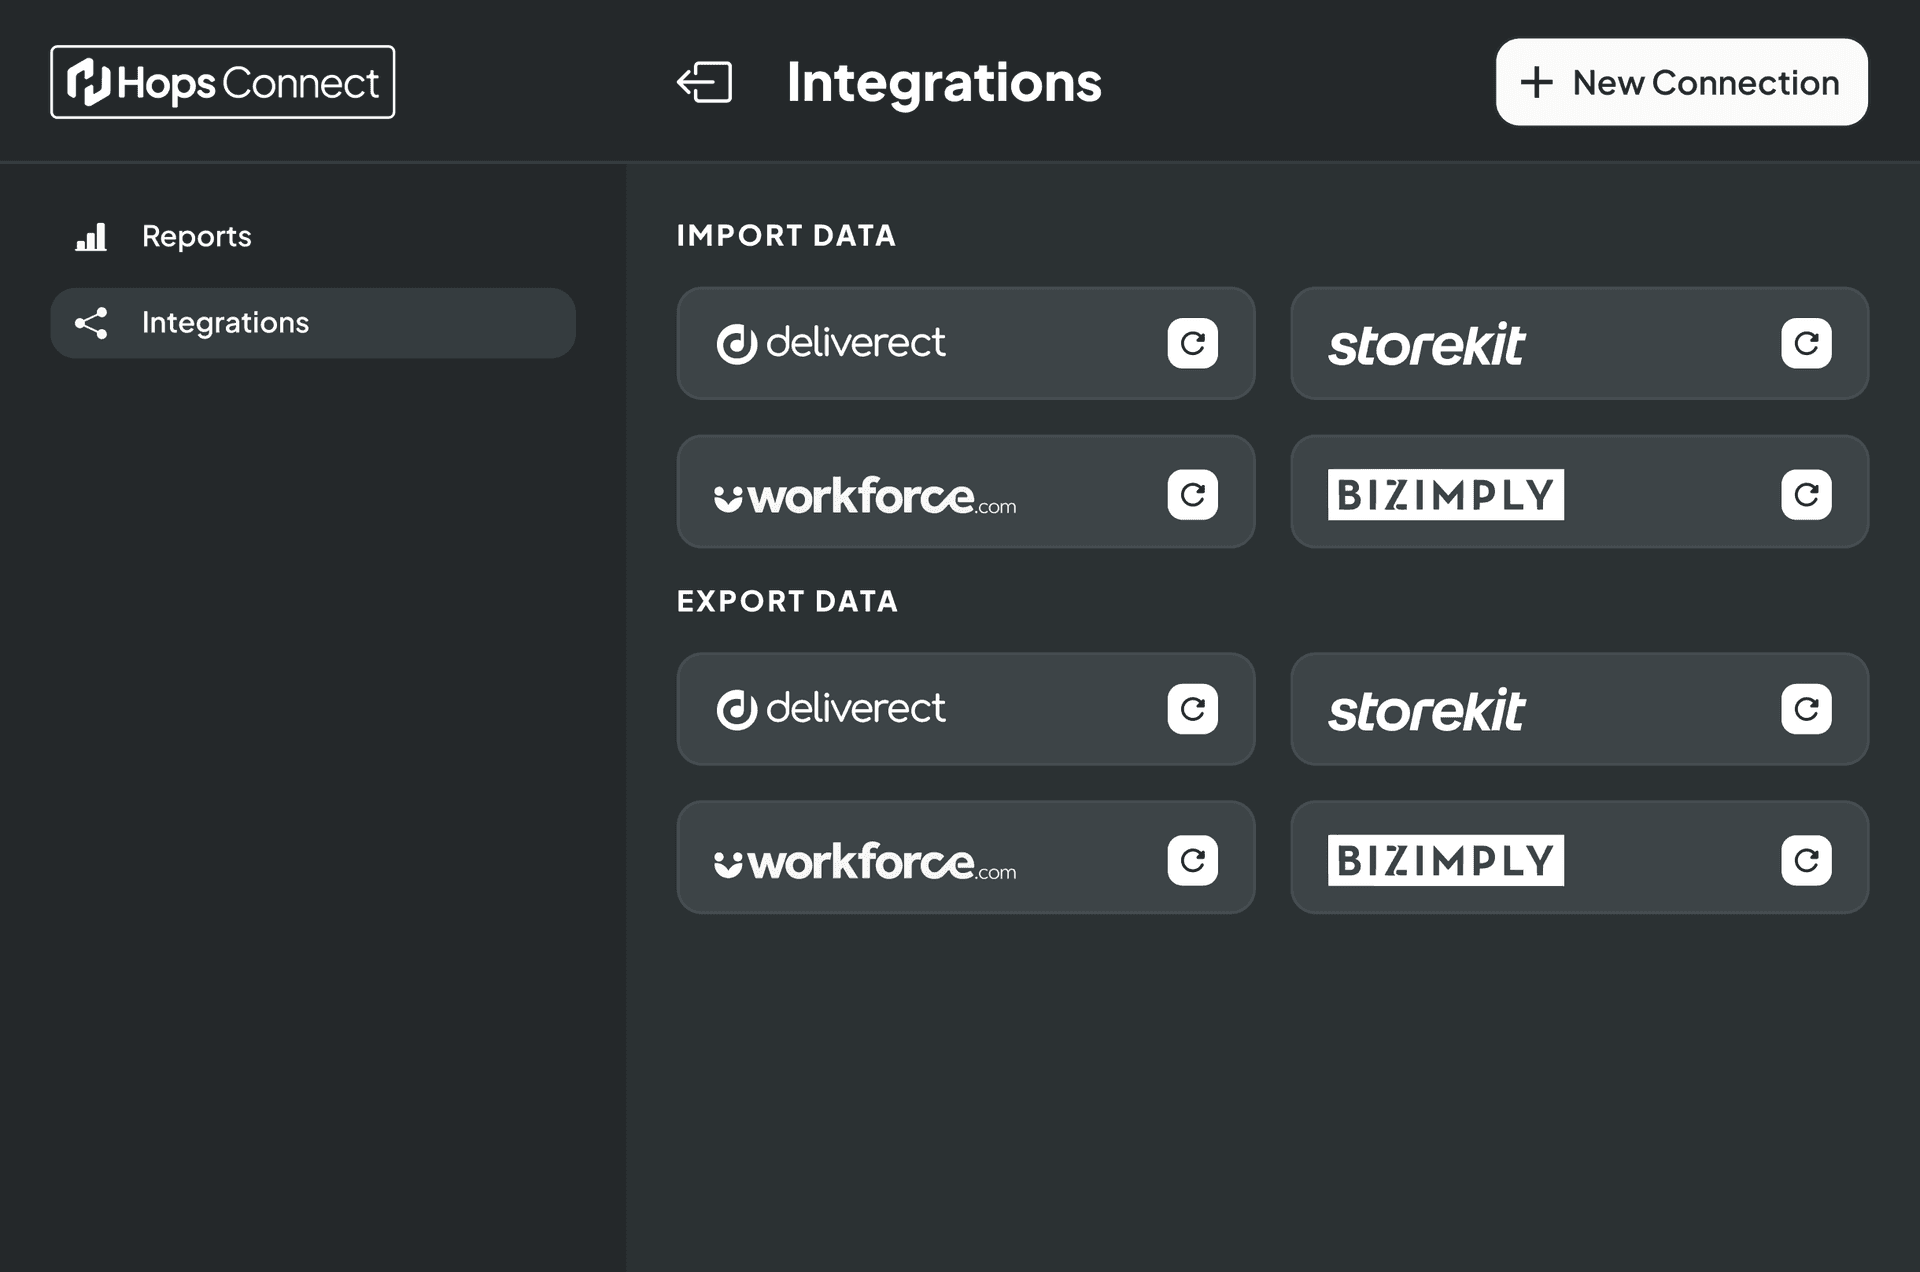Open the Workforce.com card under Import Data
Viewport: 1920px width, 1272px height.
click(x=966, y=491)
